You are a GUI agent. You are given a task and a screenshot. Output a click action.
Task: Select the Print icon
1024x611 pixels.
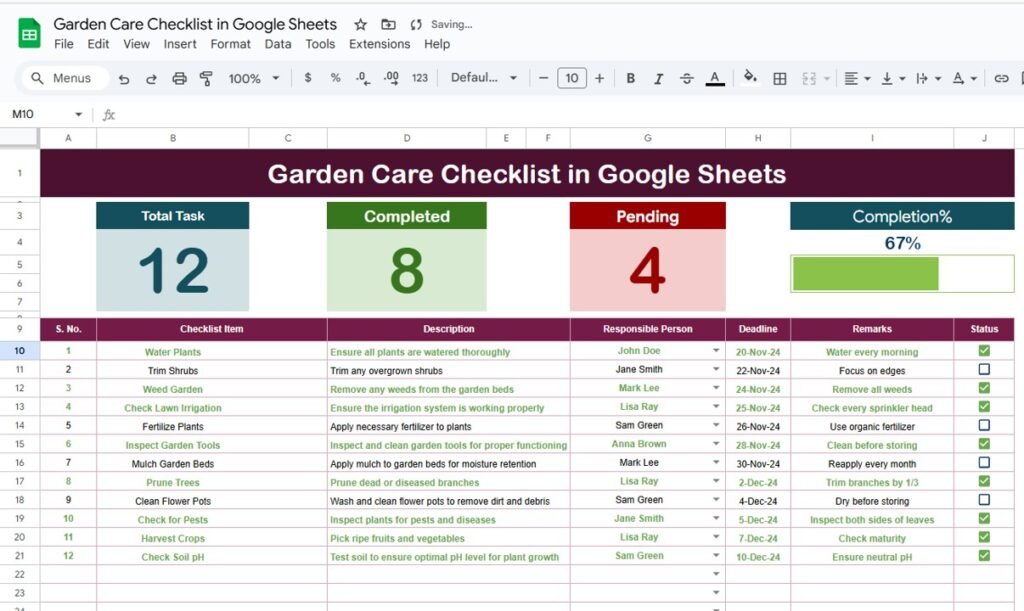click(180, 77)
